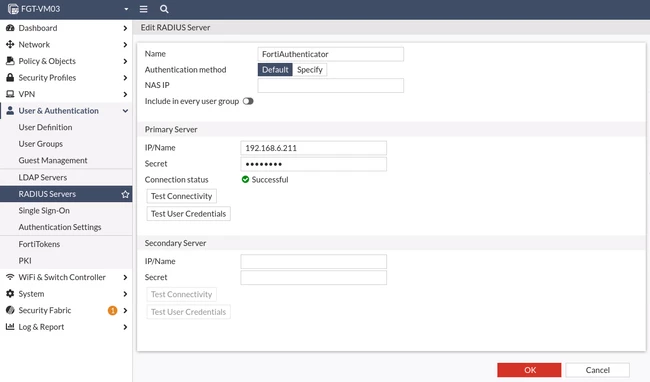Click the Edit RADIUS Server page title
This screenshot has width=650, height=382.
[175, 27]
